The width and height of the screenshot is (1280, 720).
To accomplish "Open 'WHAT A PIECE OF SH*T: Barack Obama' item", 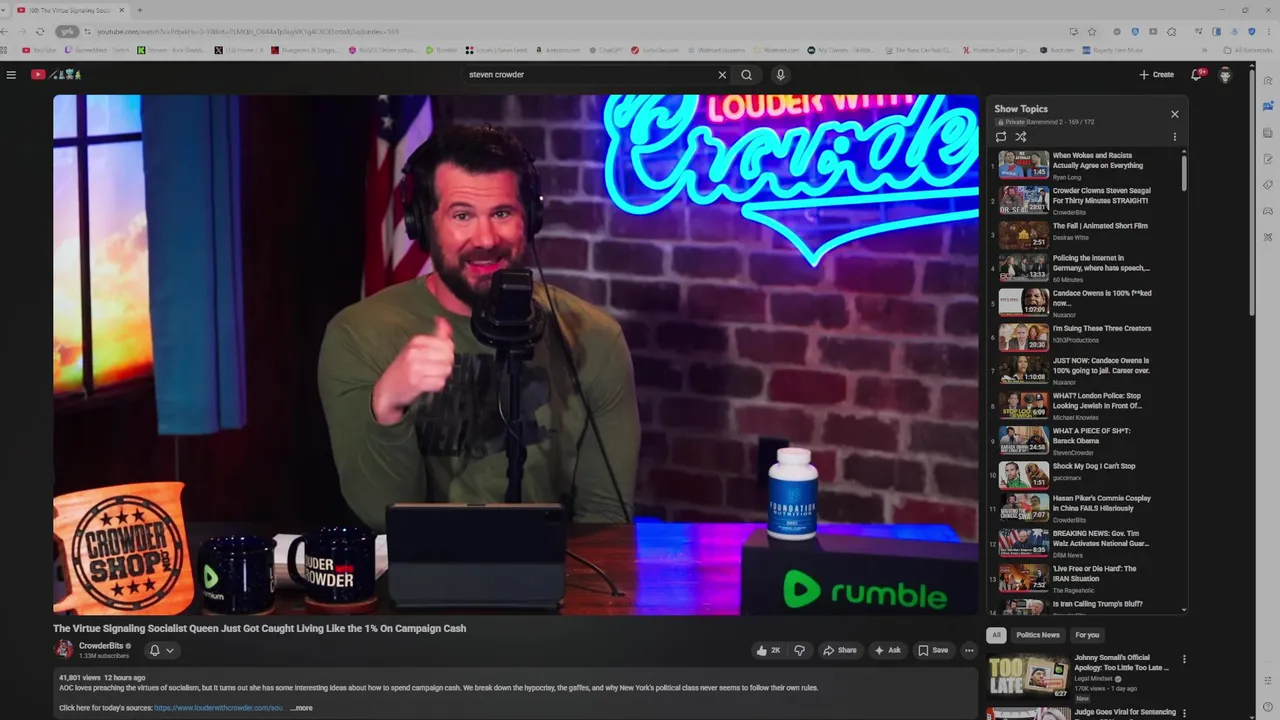I will [x=1085, y=440].
